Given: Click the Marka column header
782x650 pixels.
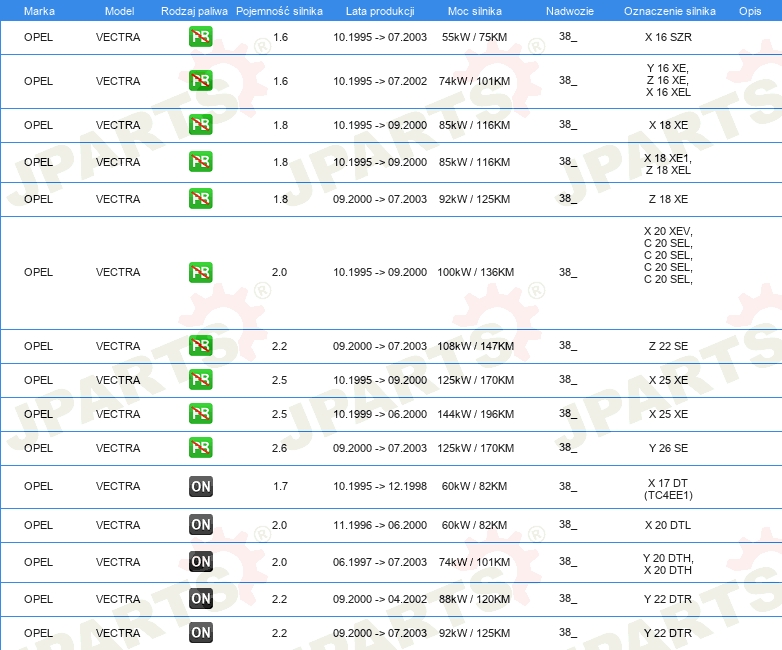Looking at the screenshot, I should pos(39,11).
